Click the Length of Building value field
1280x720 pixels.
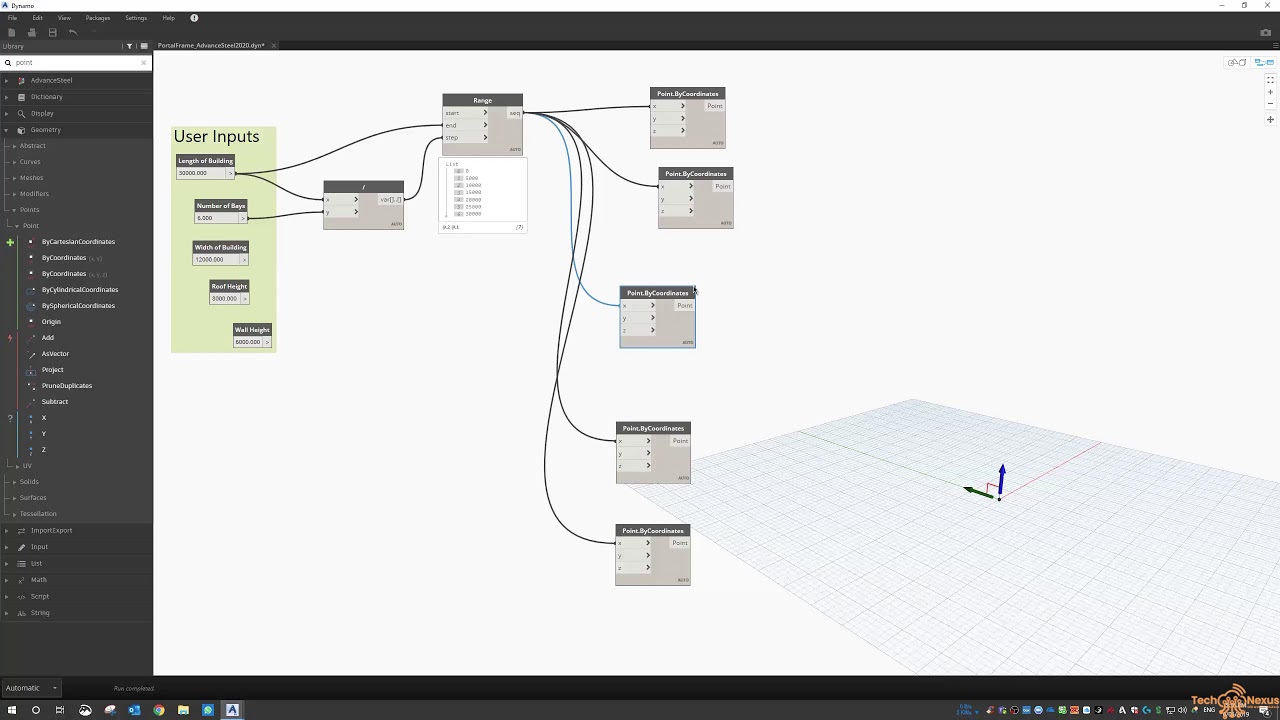point(201,173)
